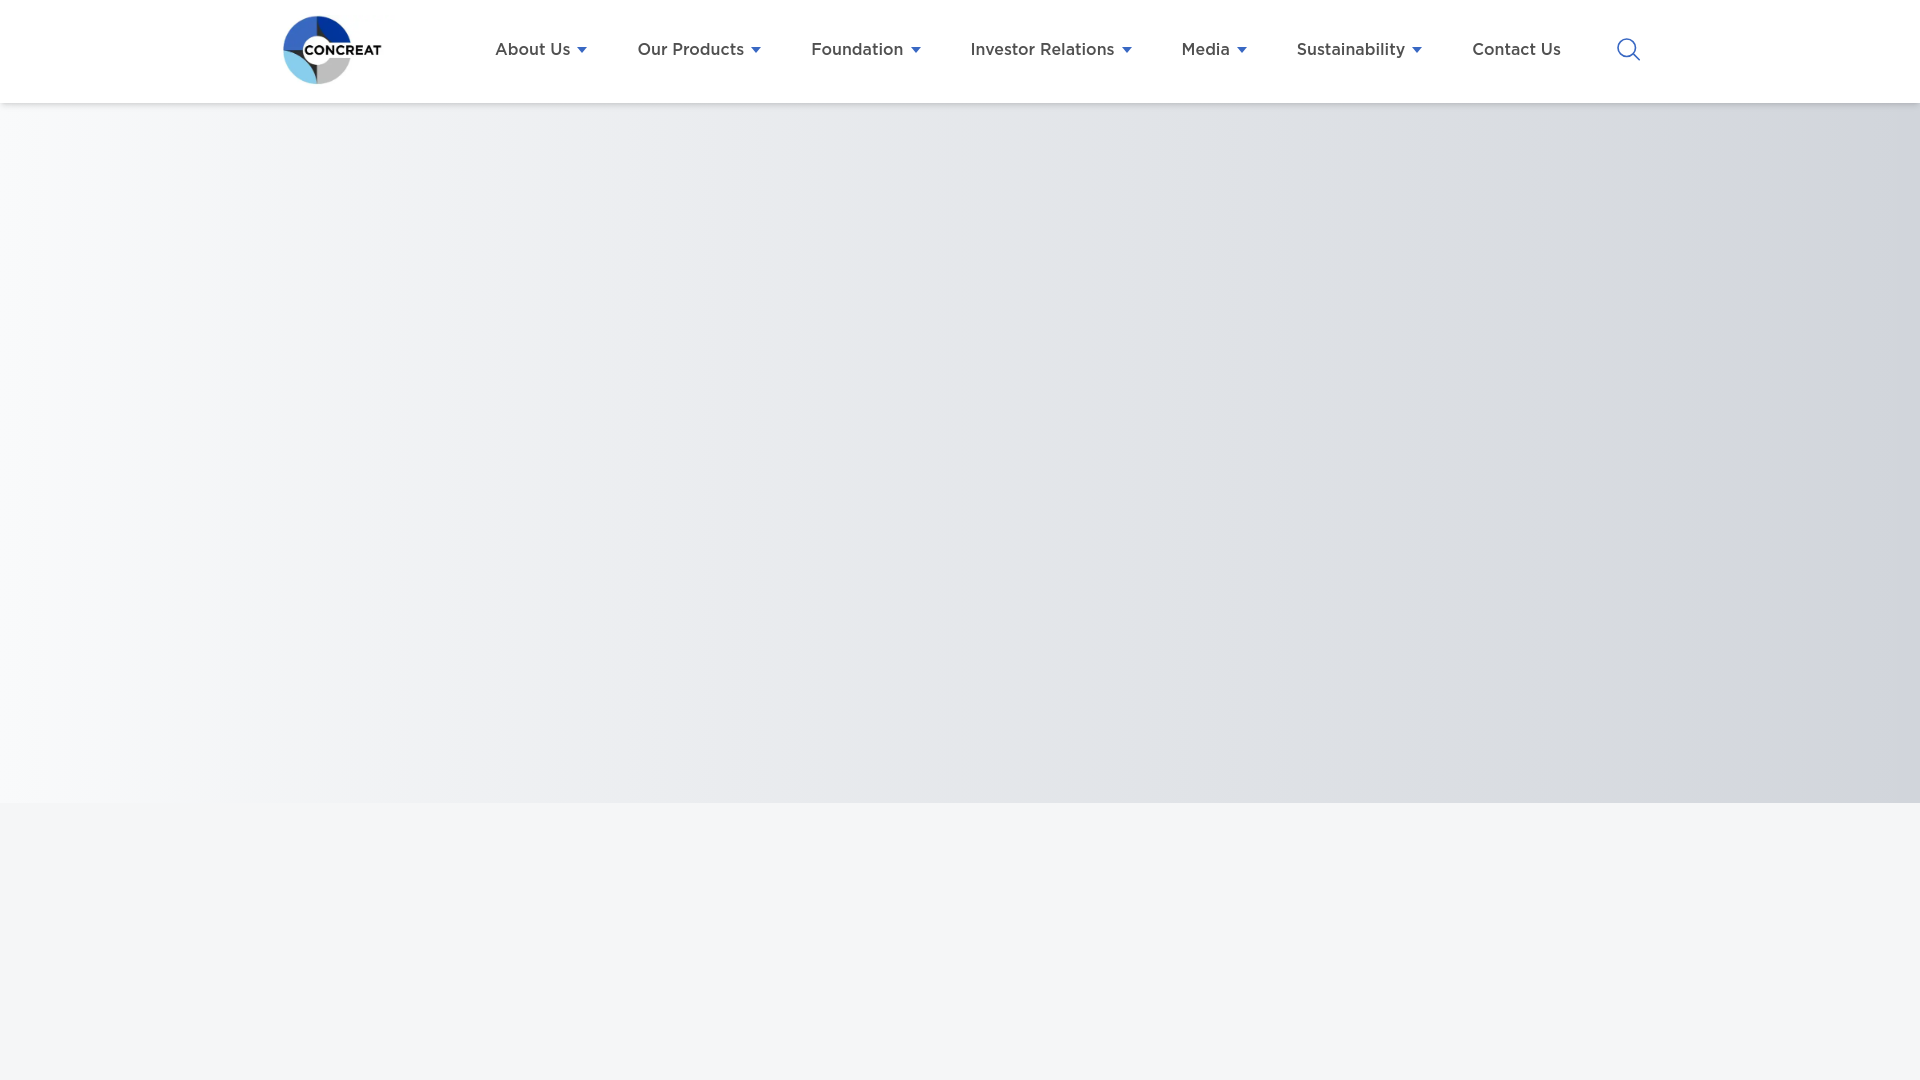Expand the Our Products dropdown arrow
Screen dimensions: 1920x1080
click(x=756, y=50)
